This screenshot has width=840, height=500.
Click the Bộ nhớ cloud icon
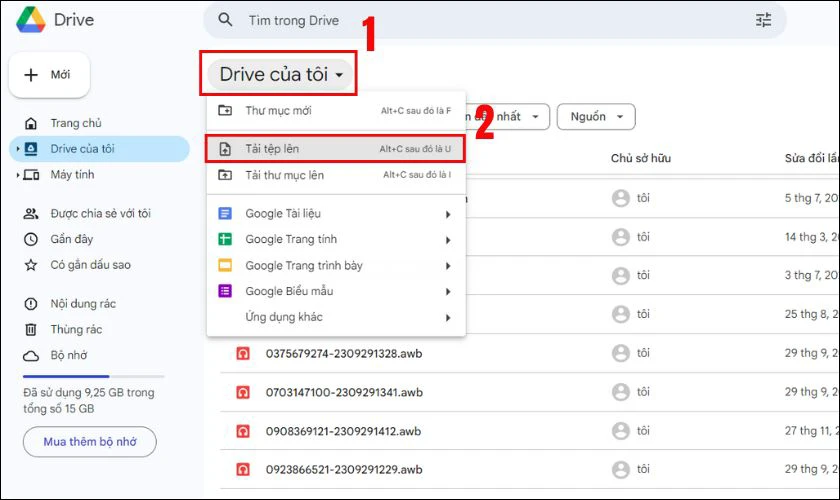pos(31,355)
